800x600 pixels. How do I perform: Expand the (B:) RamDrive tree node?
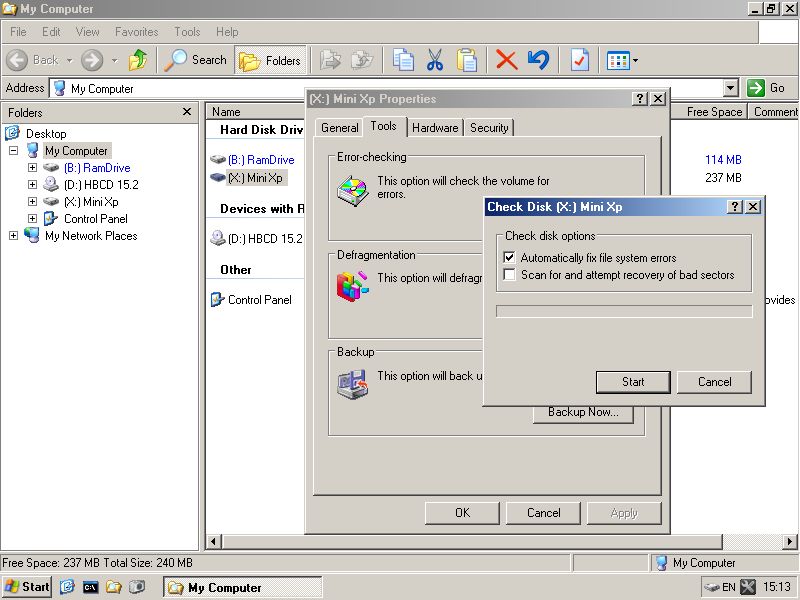click(x=32, y=168)
